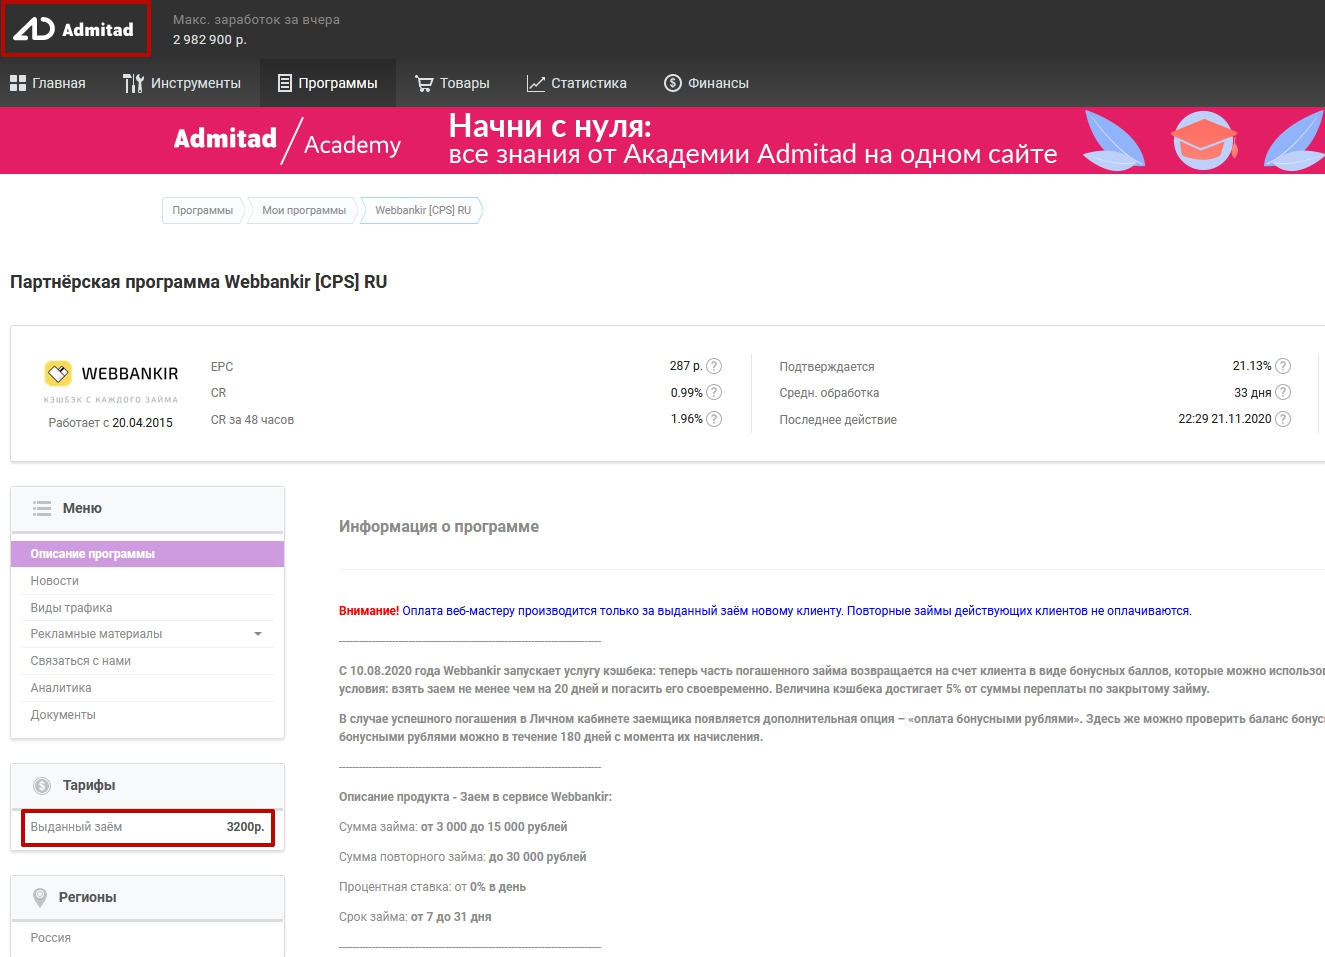Click the tariff amount 3200р.

pos(246,827)
